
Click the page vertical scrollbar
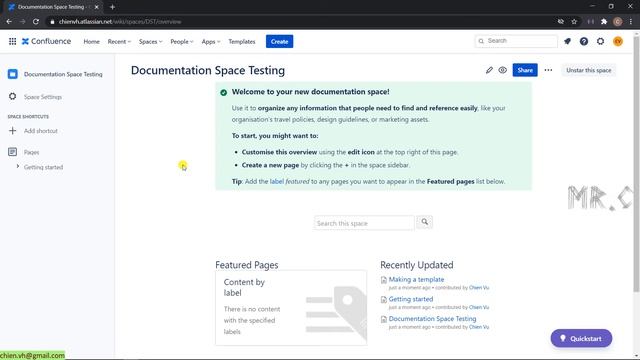click(636, 163)
